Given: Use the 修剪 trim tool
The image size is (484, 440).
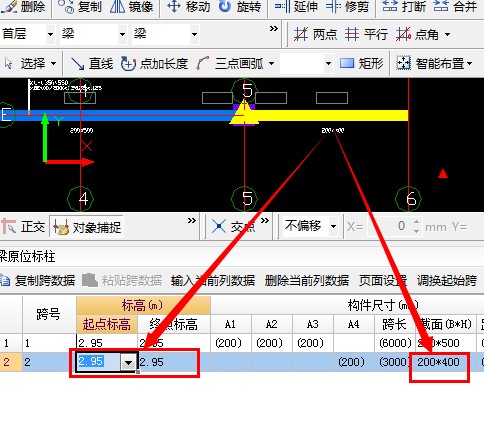Looking at the screenshot, I should pyautogui.click(x=348, y=6).
